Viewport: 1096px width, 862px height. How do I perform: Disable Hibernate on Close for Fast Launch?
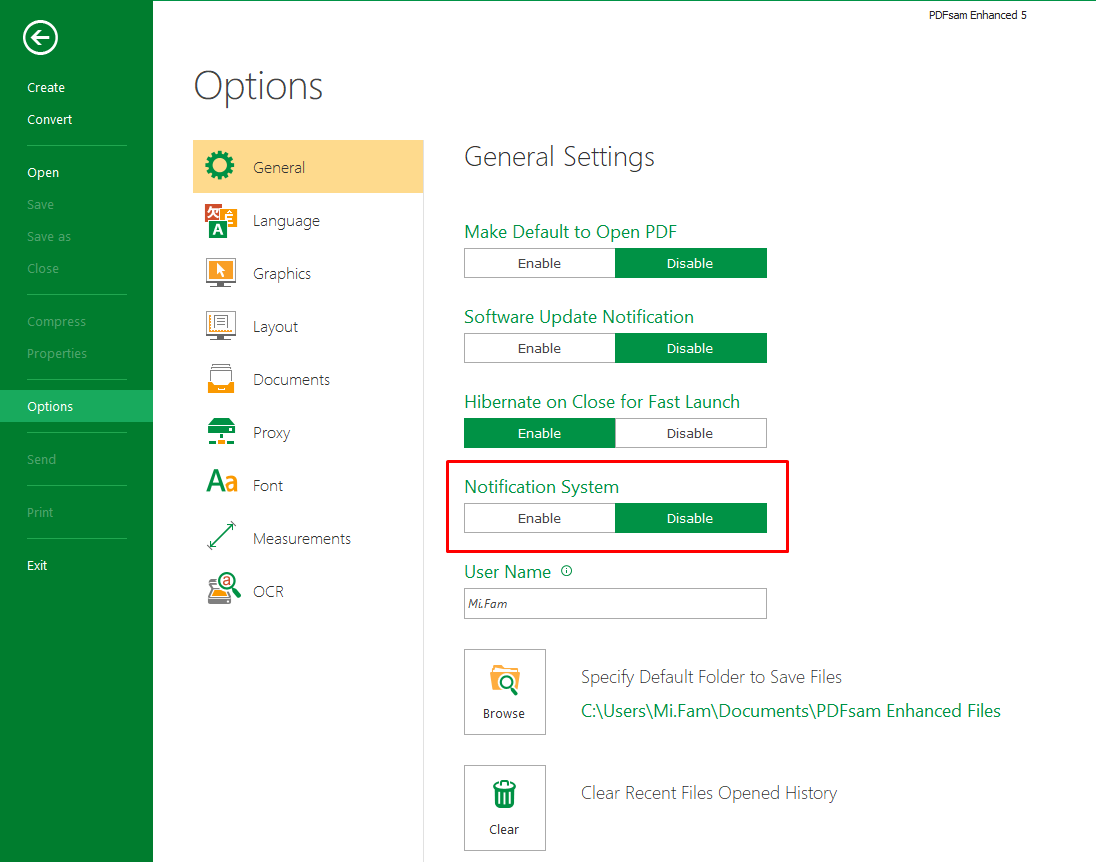coord(691,433)
